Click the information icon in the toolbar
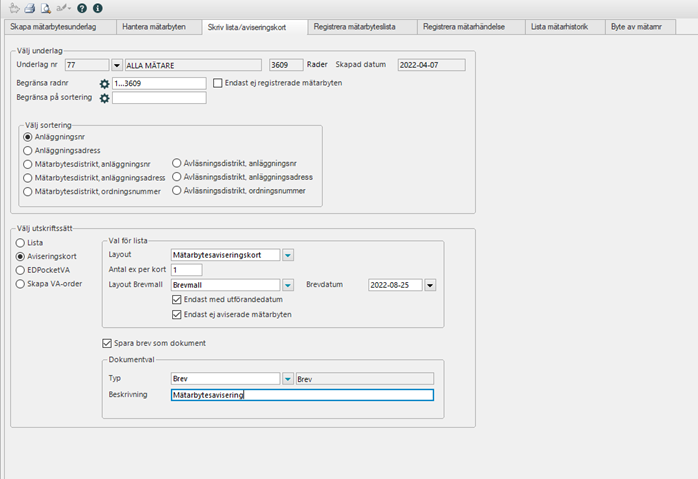Image resolution: width=698 pixels, height=479 pixels. coord(97,8)
